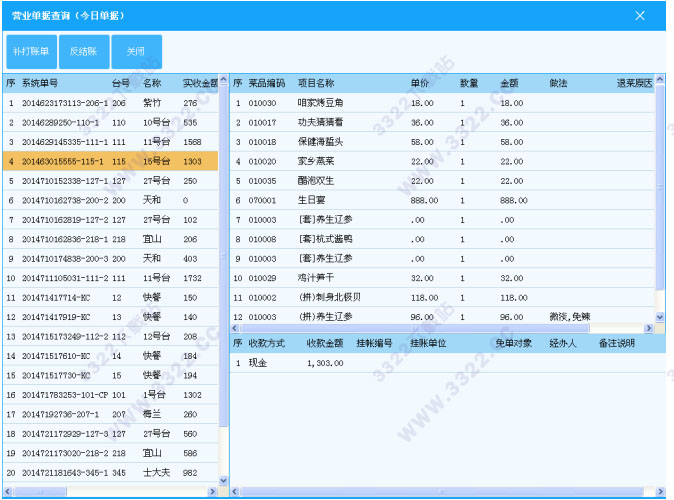674x500 pixels.
Task: Select order 20146289250-110-1
Action: [111, 123]
